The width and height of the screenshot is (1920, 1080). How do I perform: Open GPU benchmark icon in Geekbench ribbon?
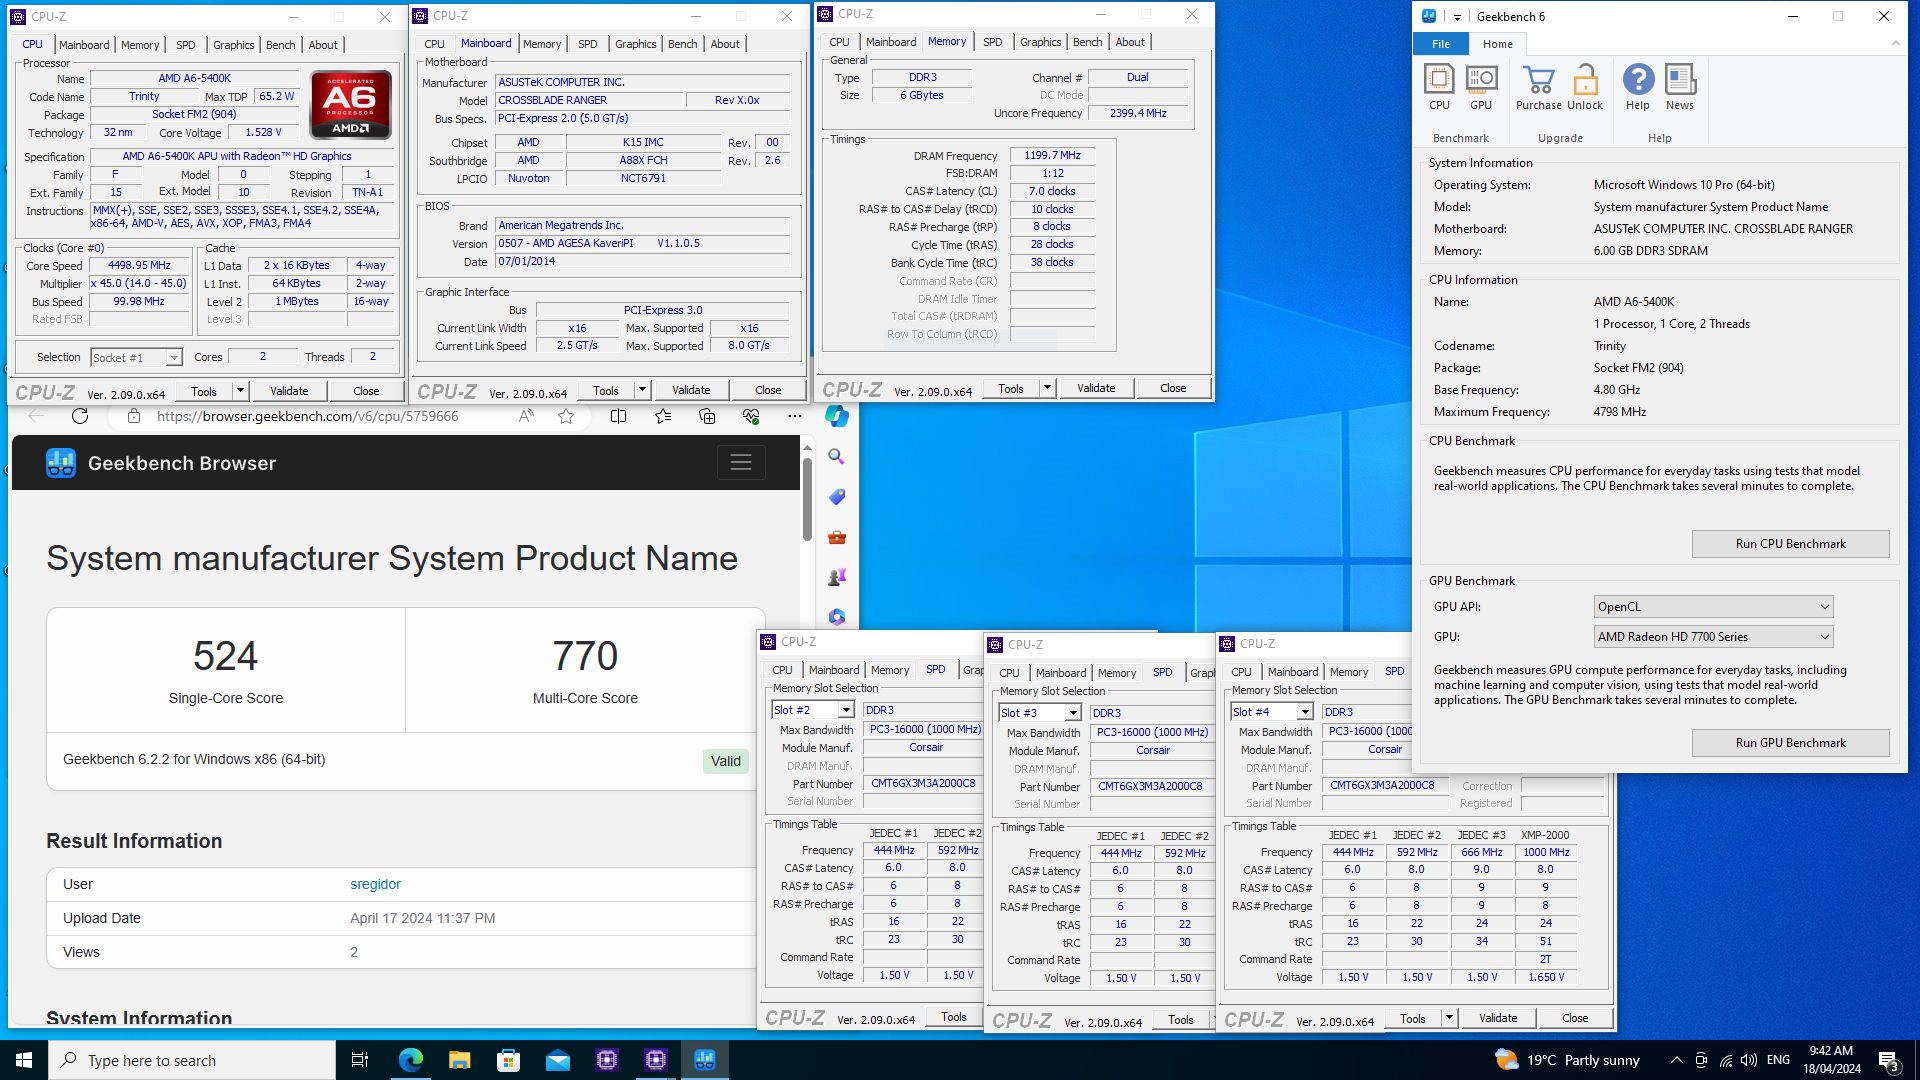1481,87
